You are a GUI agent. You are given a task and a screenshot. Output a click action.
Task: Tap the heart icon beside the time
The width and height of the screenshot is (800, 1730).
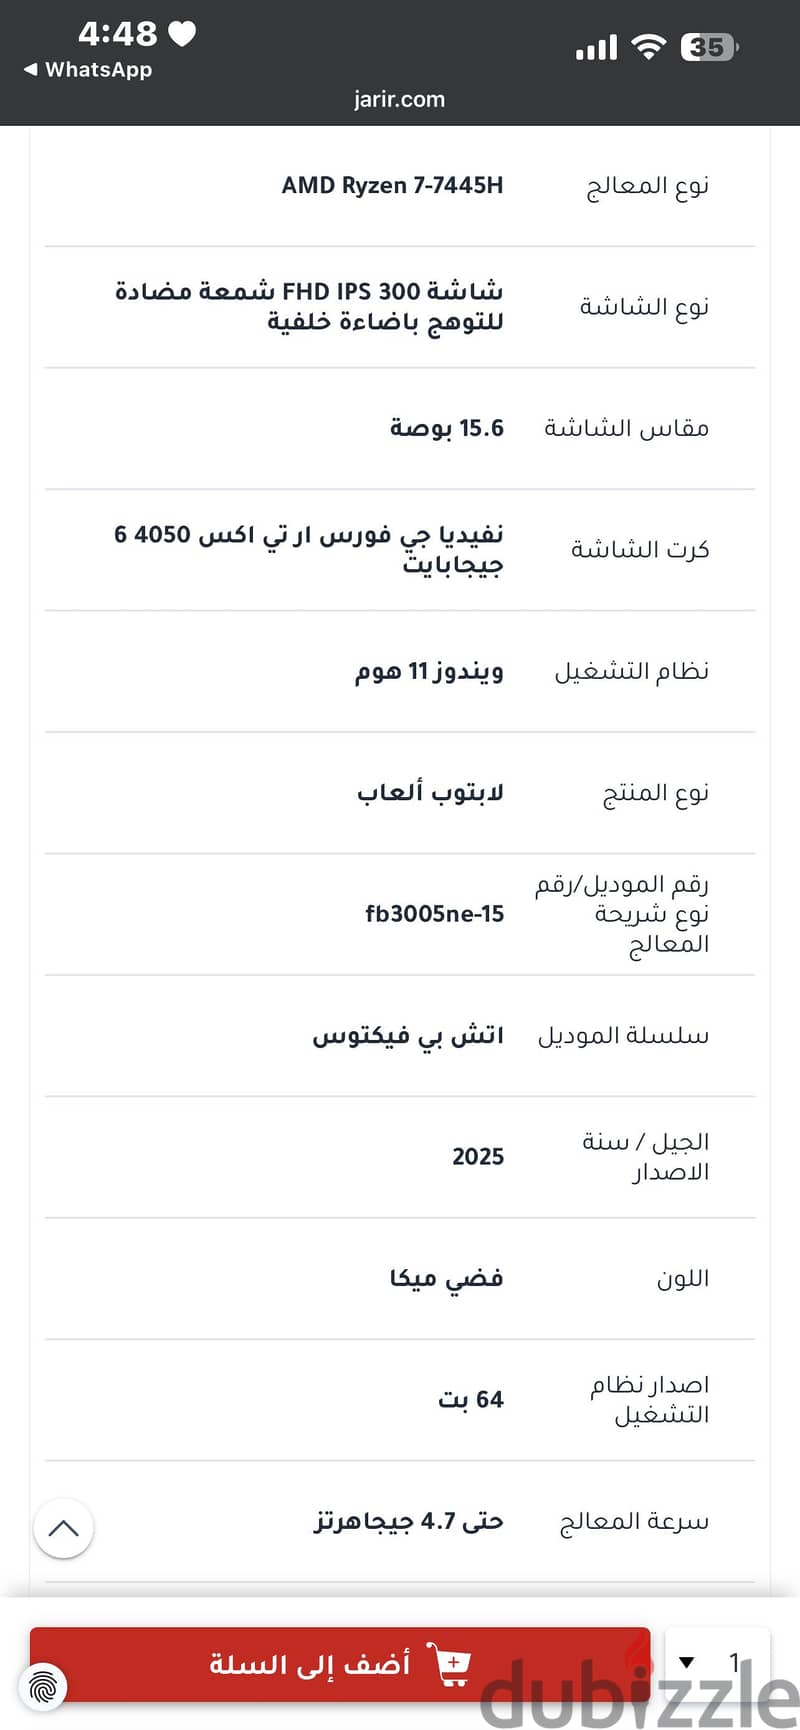182,34
